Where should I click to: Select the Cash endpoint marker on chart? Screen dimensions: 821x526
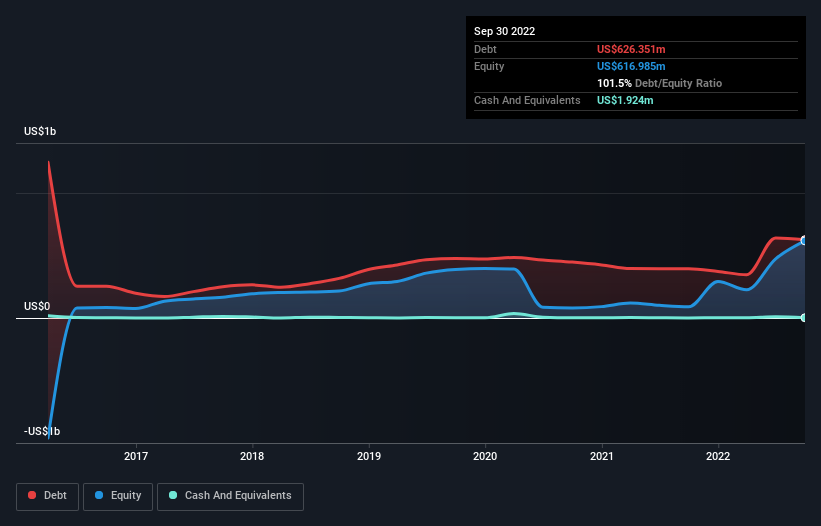tap(804, 318)
